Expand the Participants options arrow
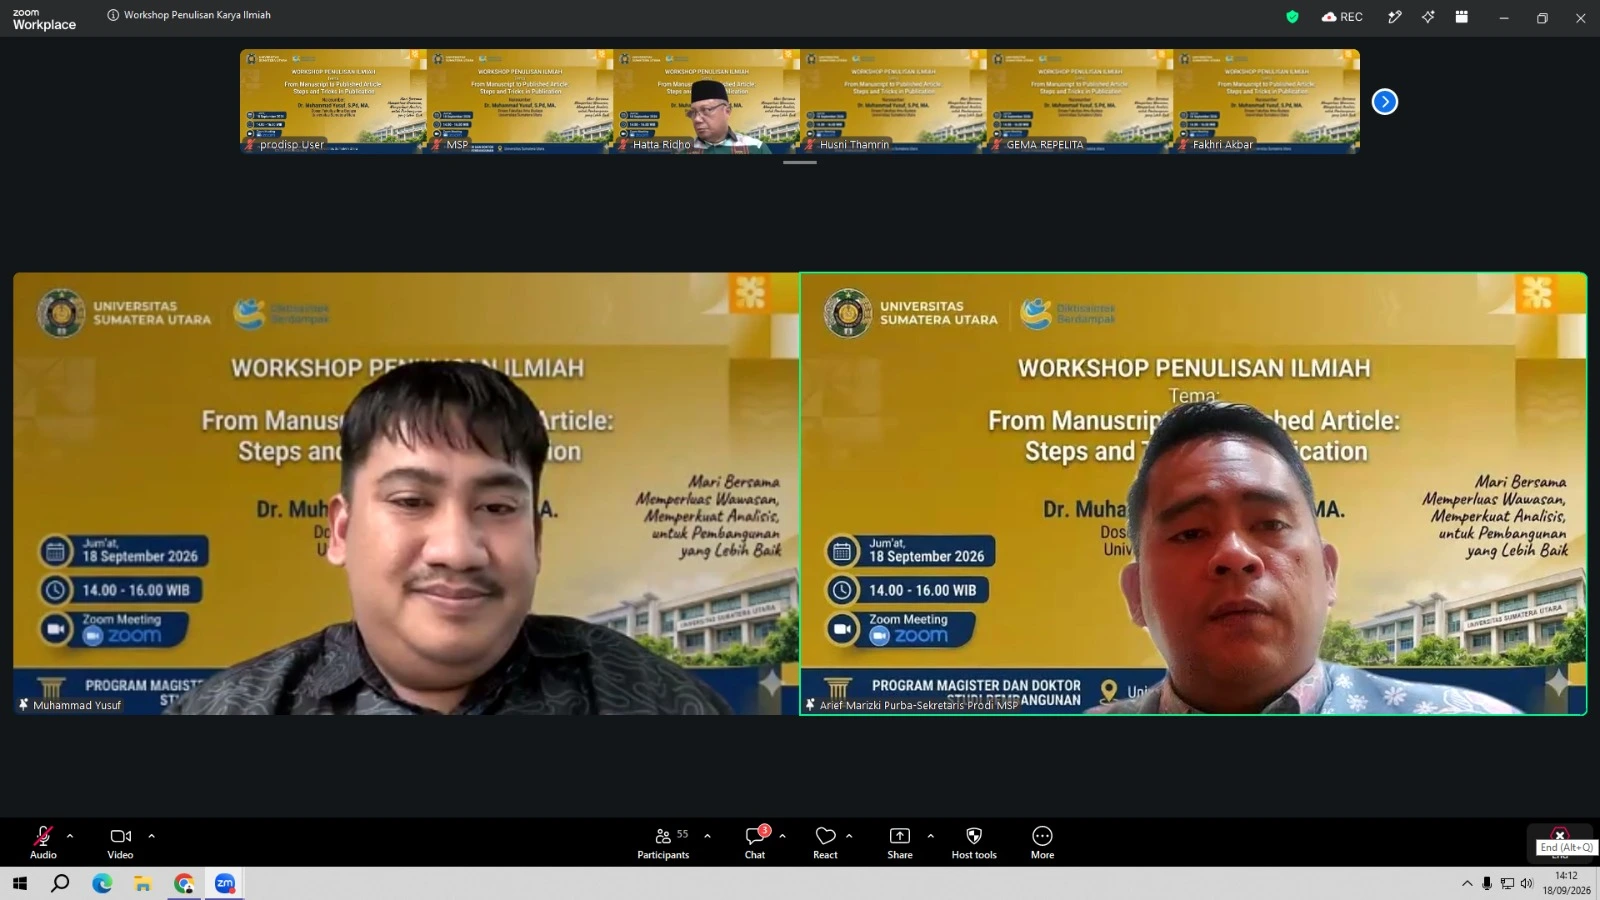 point(707,836)
